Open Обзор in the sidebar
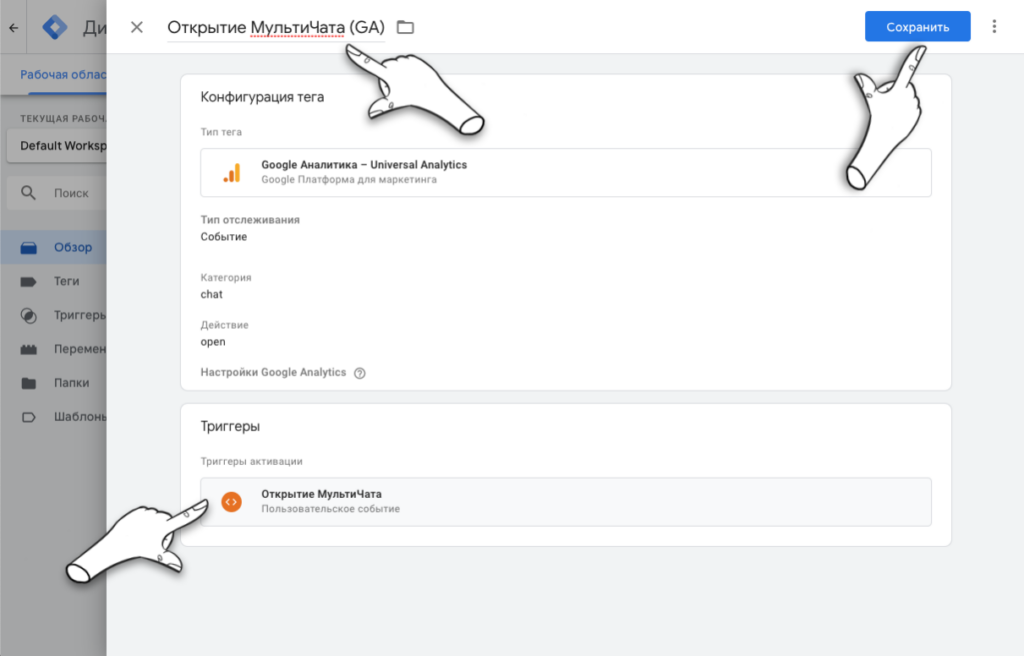The height and width of the screenshot is (656, 1024). tap(72, 247)
